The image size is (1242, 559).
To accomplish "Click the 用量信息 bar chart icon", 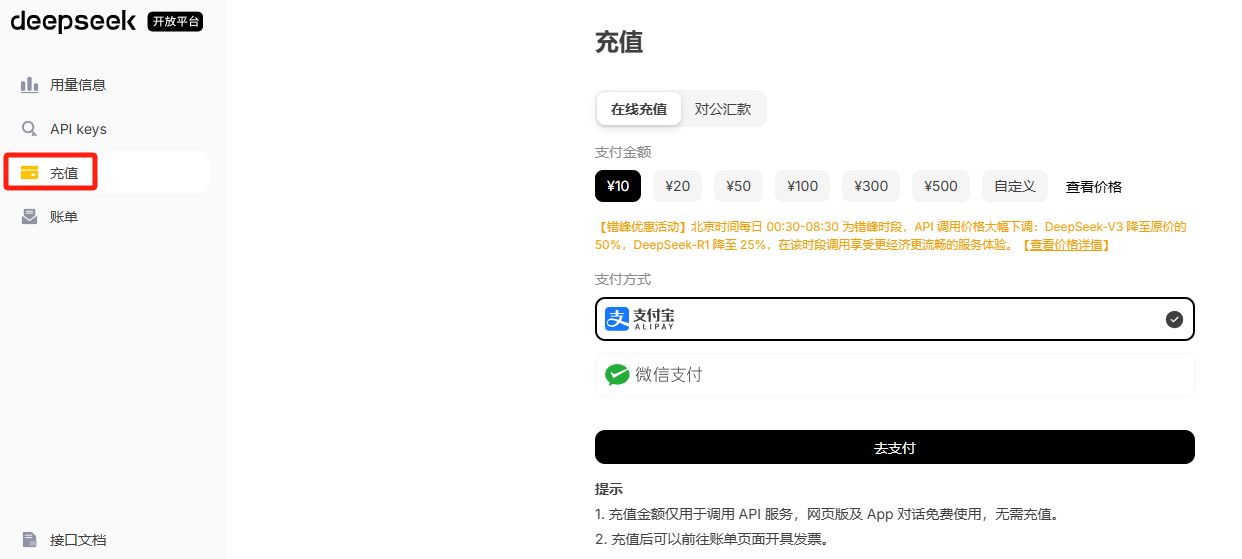I will pos(30,85).
